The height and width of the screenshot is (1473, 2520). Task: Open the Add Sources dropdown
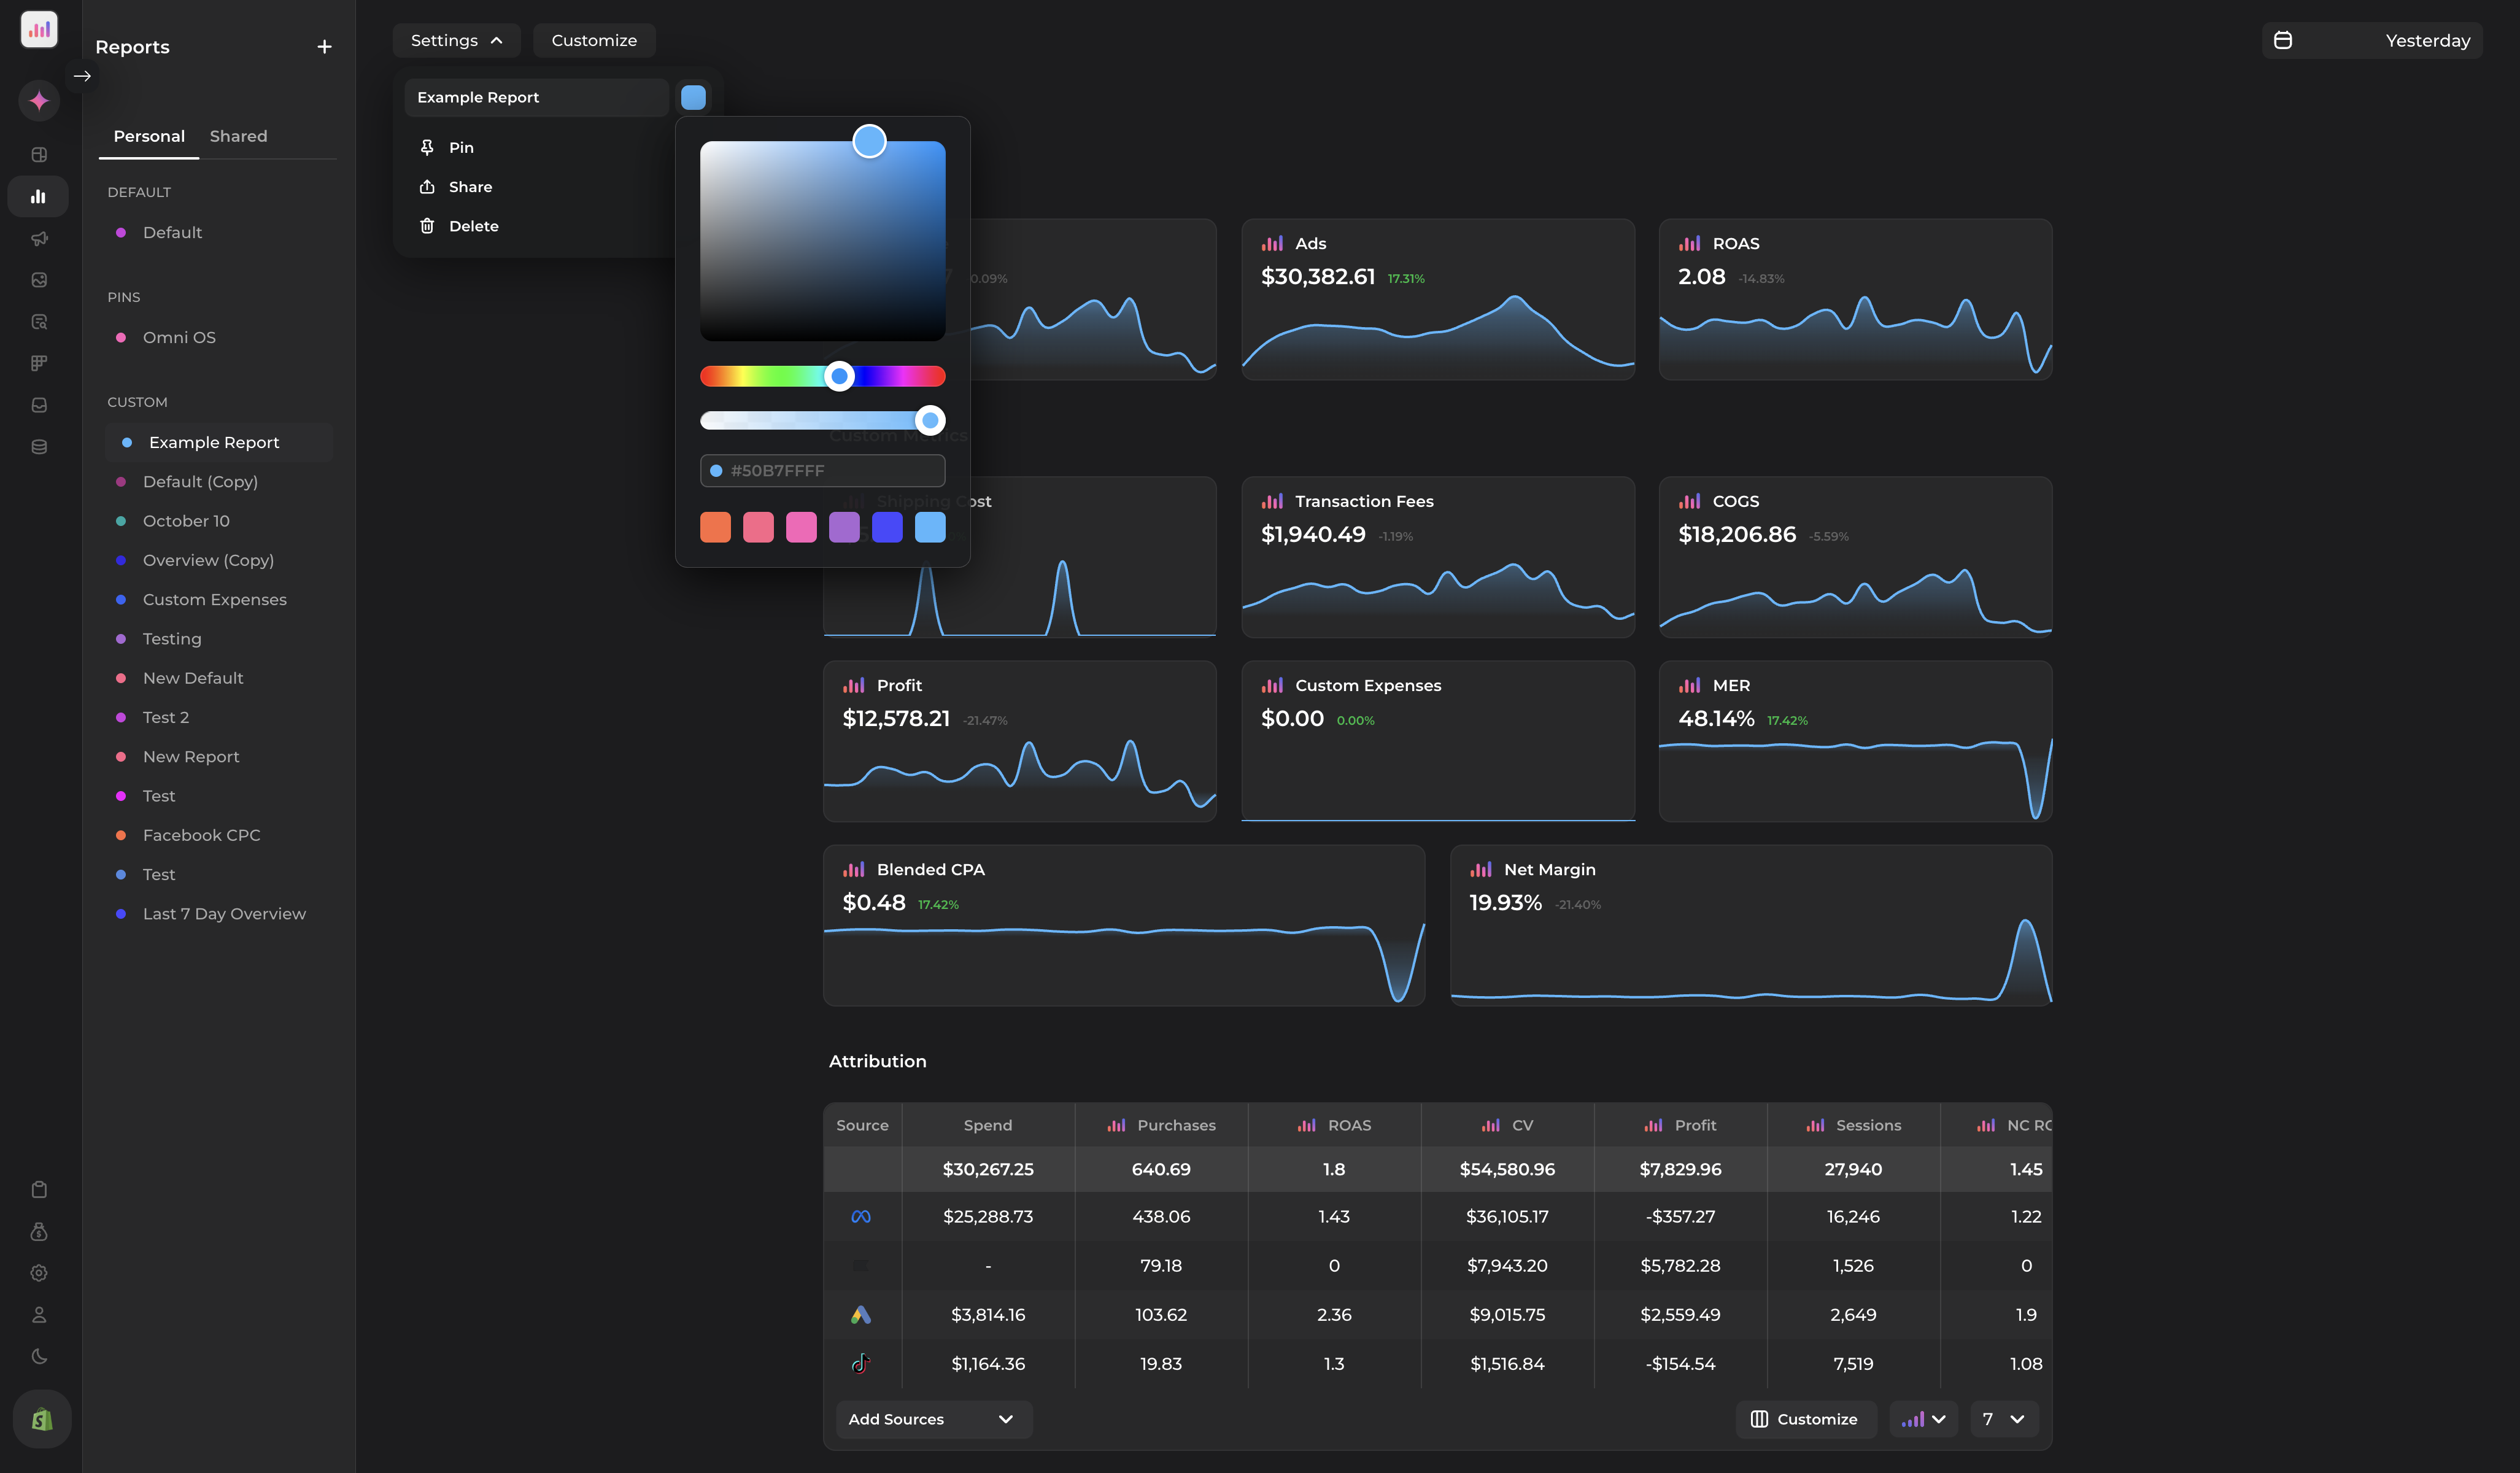(x=932, y=1419)
